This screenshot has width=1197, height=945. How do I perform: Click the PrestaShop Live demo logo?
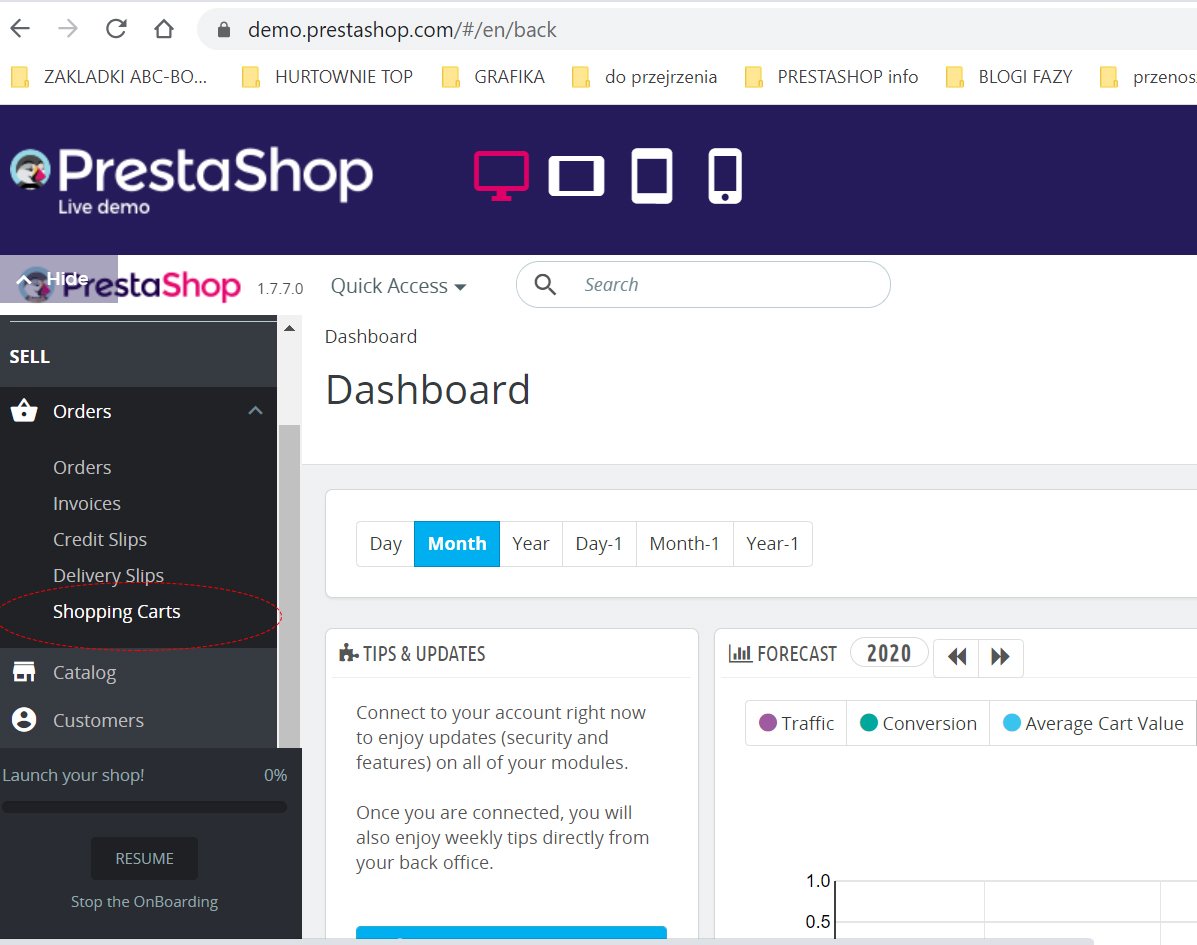191,179
